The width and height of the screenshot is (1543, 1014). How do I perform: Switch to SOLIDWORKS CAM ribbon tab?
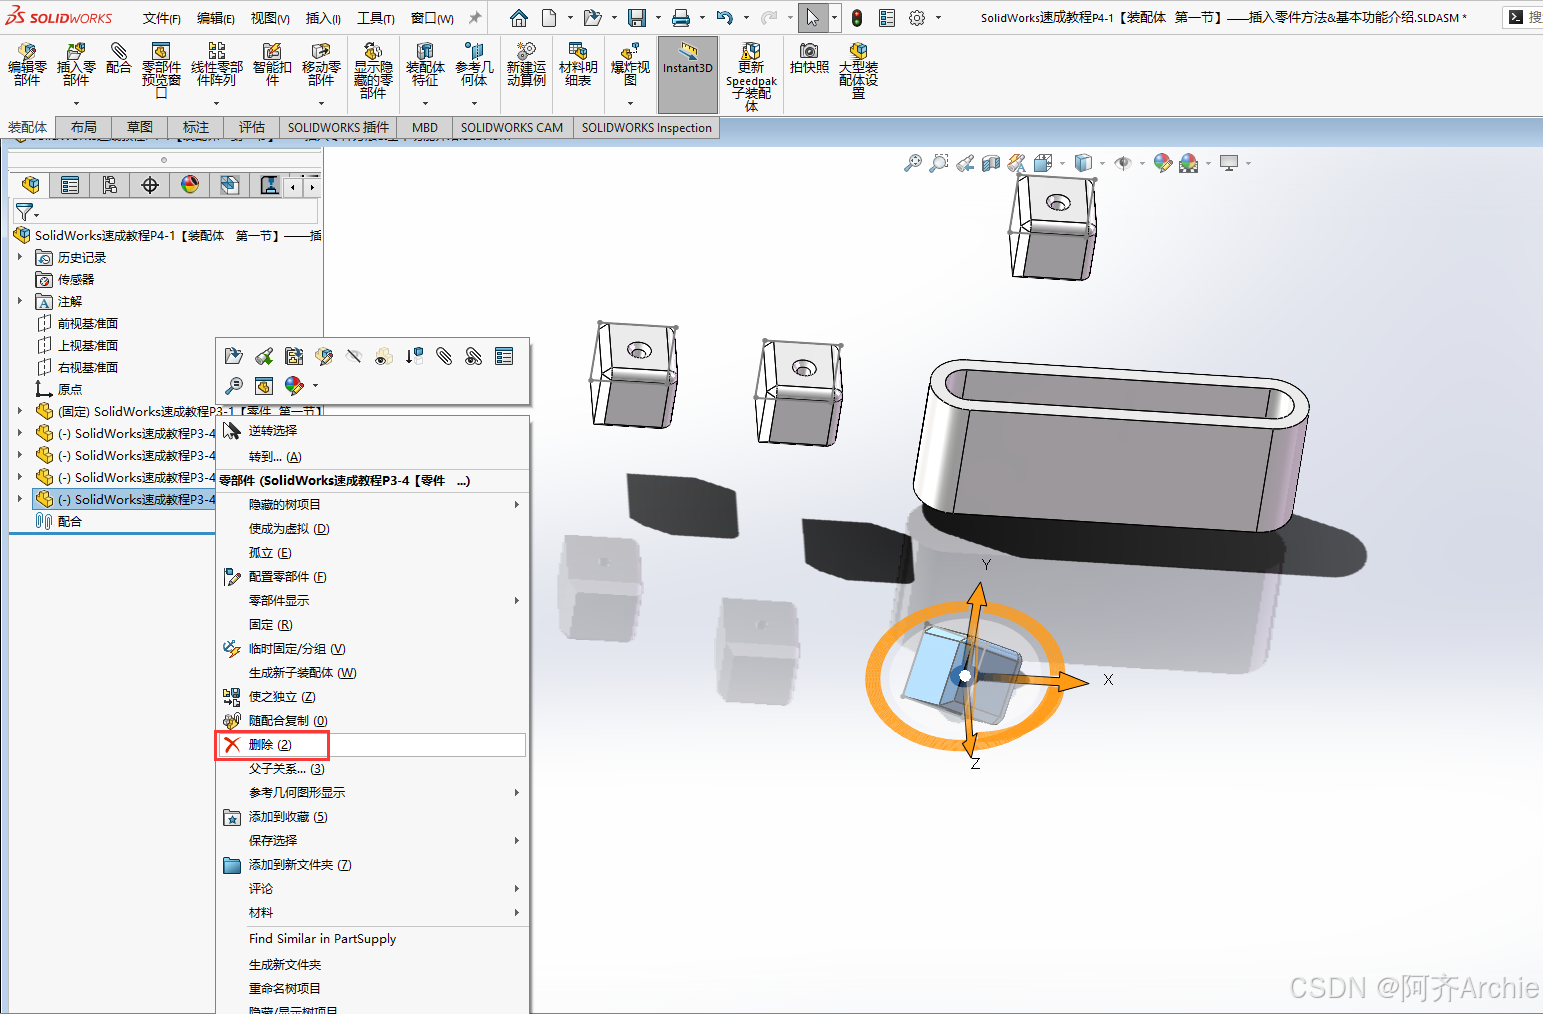click(x=512, y=127)
